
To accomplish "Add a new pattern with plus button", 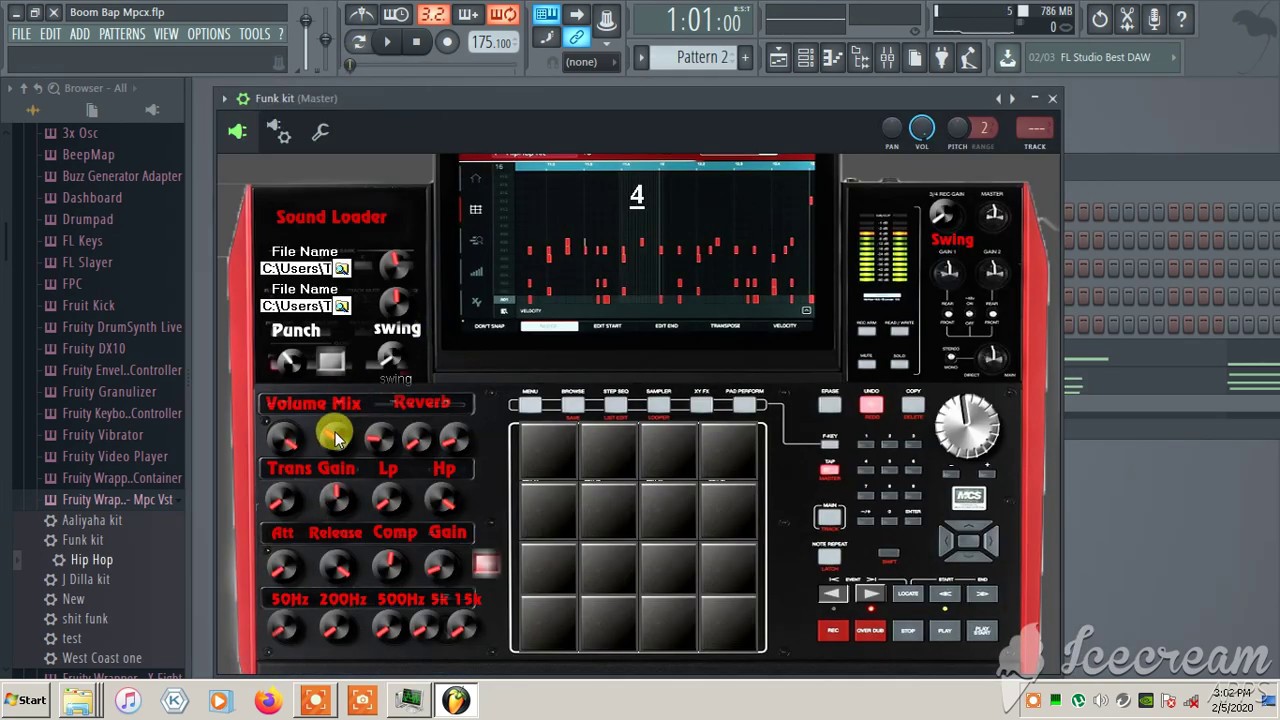I will click(745, 58).
